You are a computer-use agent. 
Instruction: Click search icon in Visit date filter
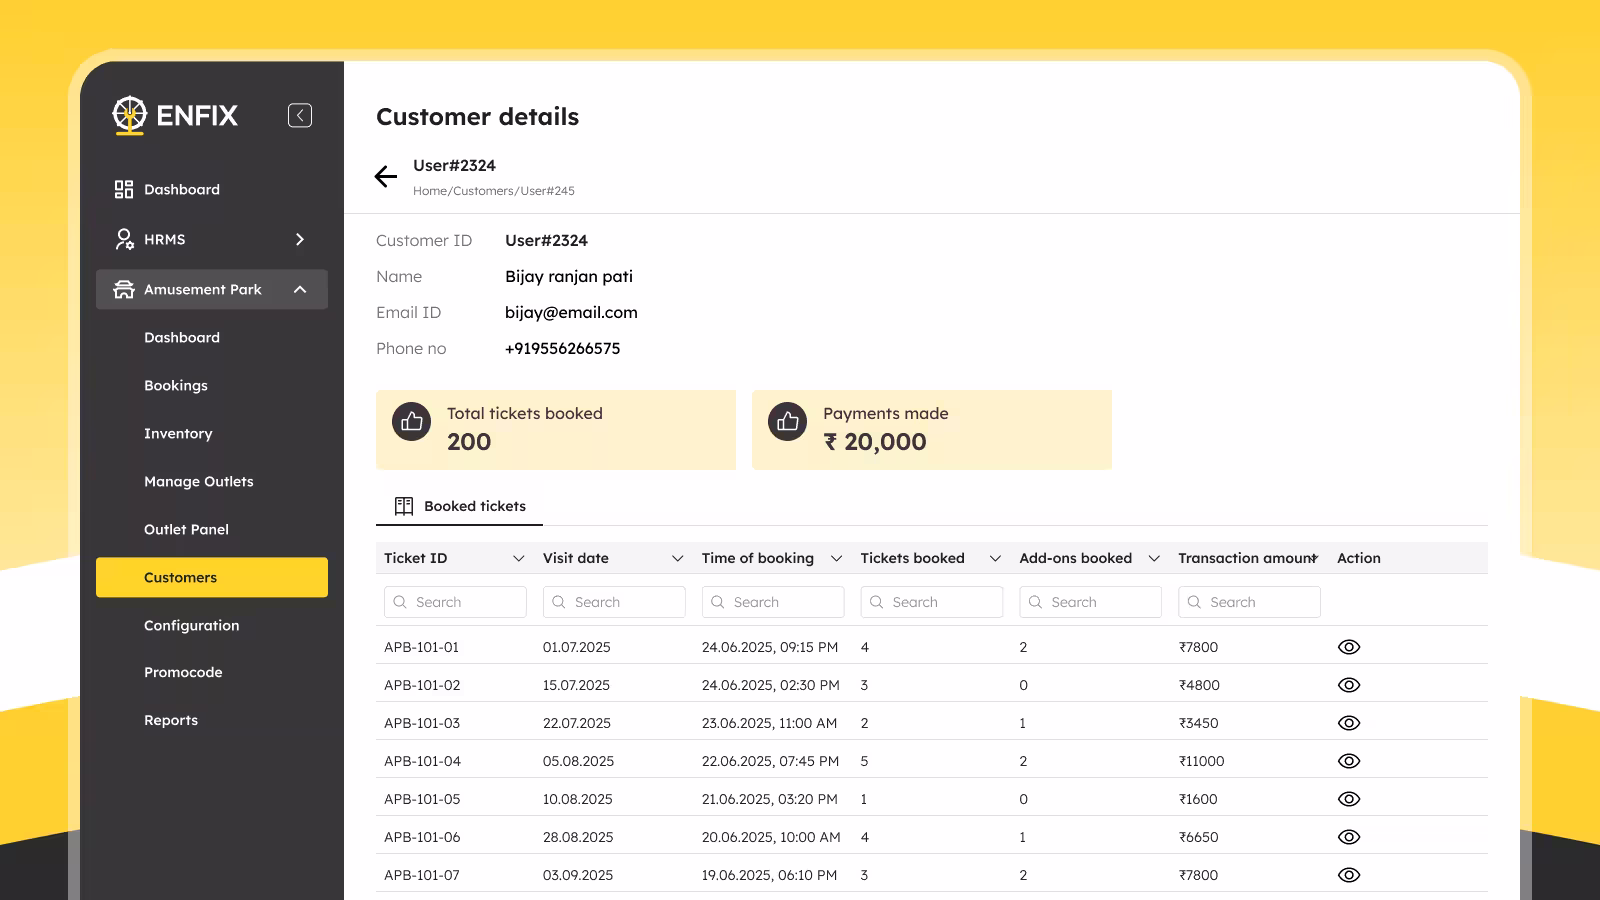[559, 602]
